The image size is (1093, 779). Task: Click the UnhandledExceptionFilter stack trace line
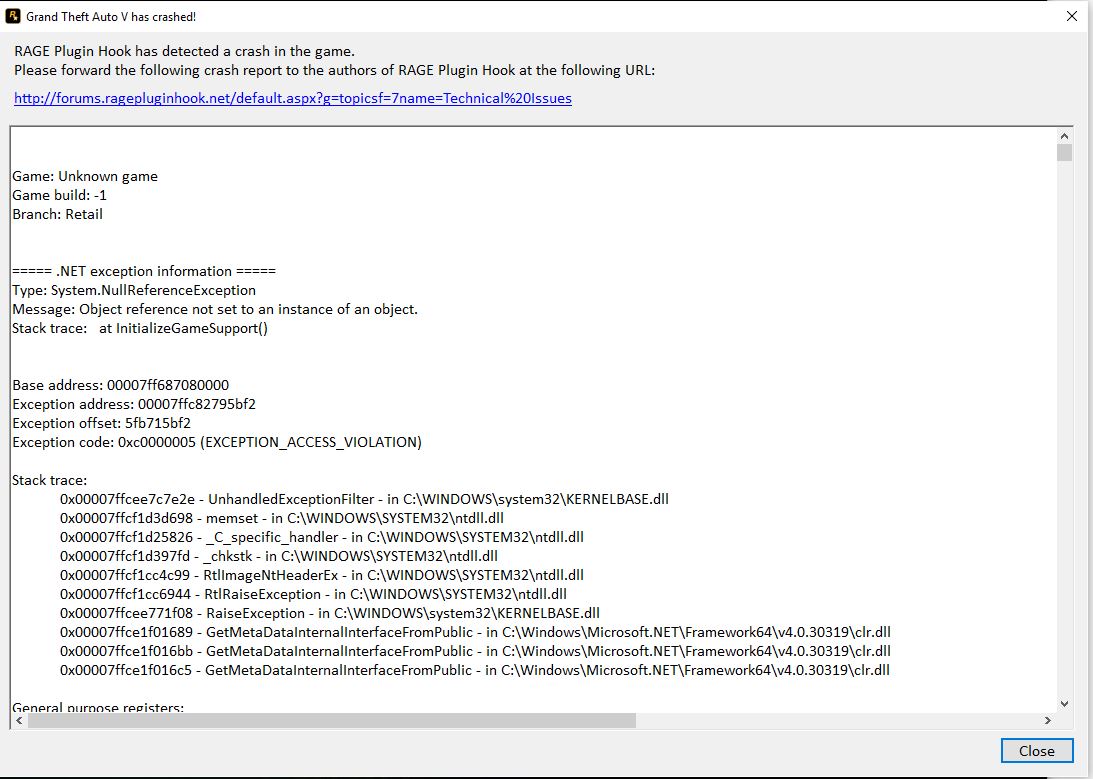(x=364, y=499)
